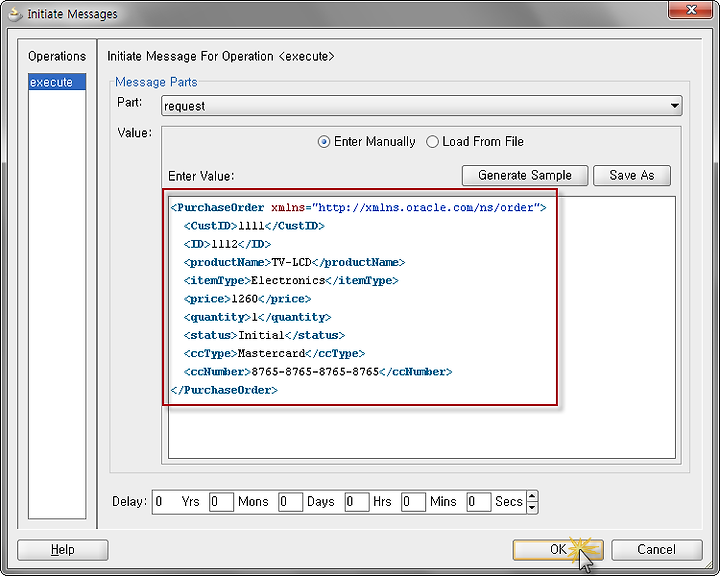
Task: Click the Save As button
Action: pyautogui.click(x=632, y=175)
